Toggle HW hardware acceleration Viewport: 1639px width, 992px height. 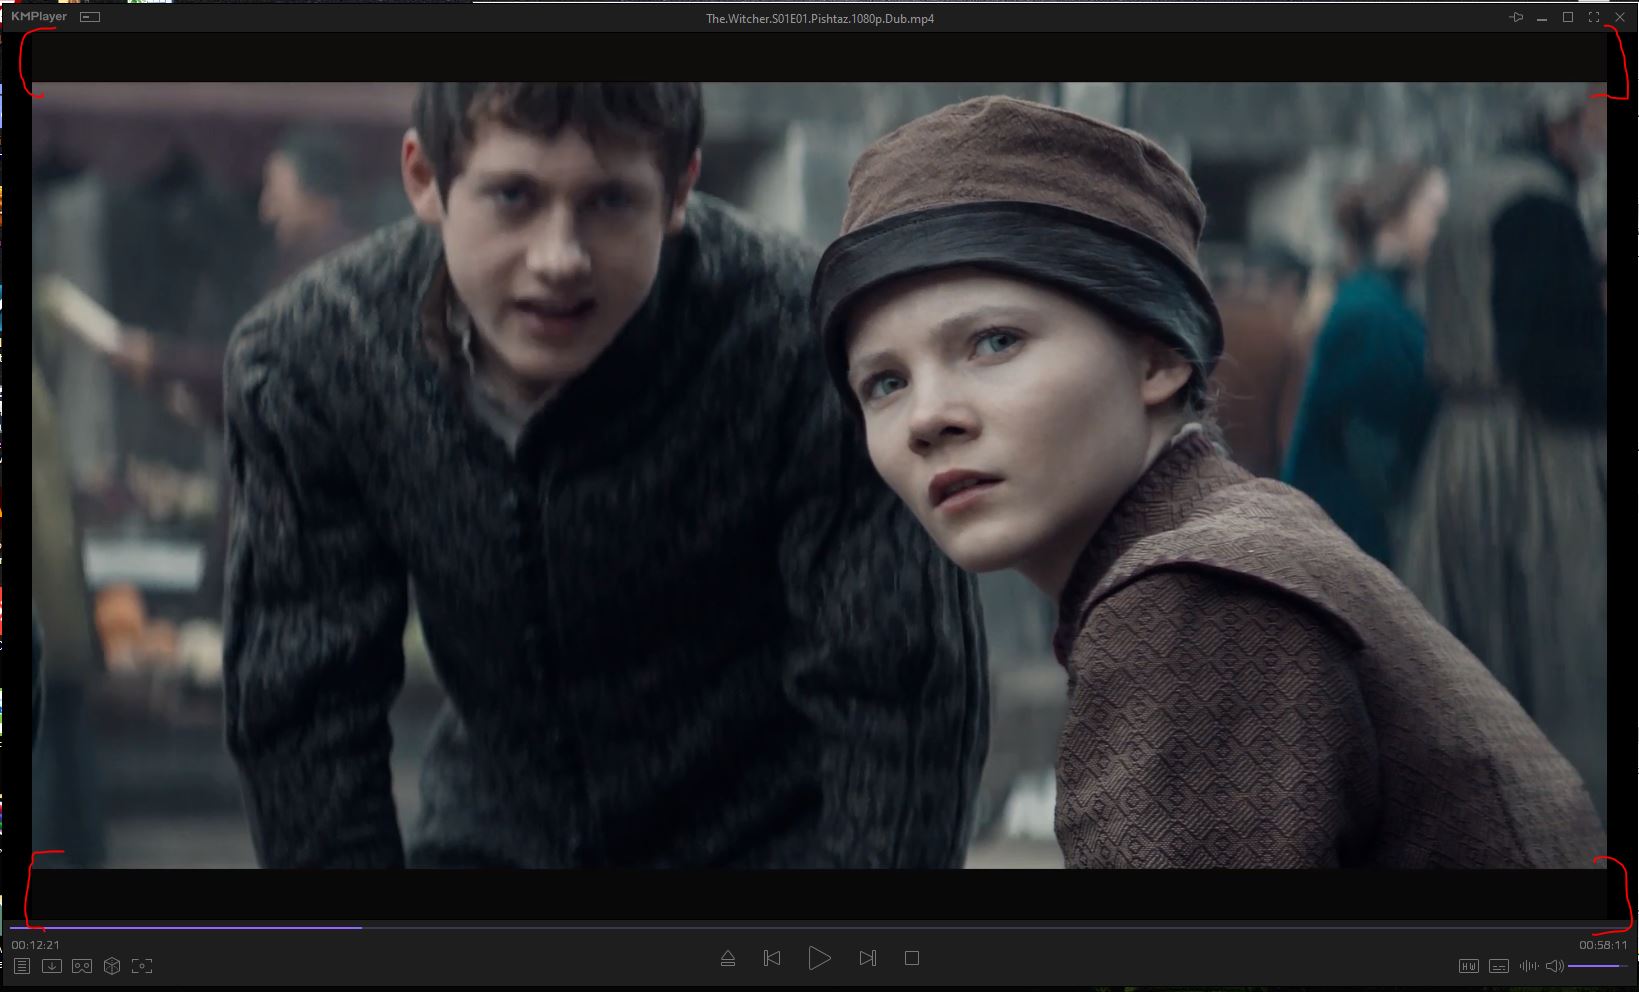pyautogui.click(x=1468, y=966)
